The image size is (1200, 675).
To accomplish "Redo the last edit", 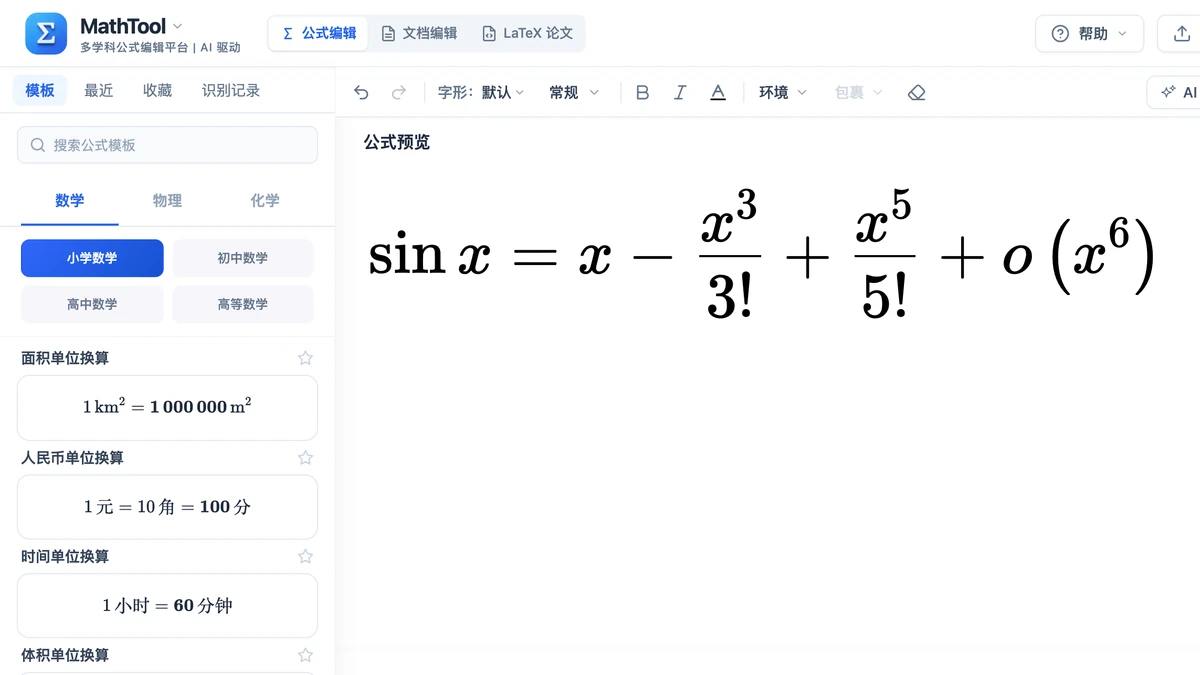I will tap(399, 93).
